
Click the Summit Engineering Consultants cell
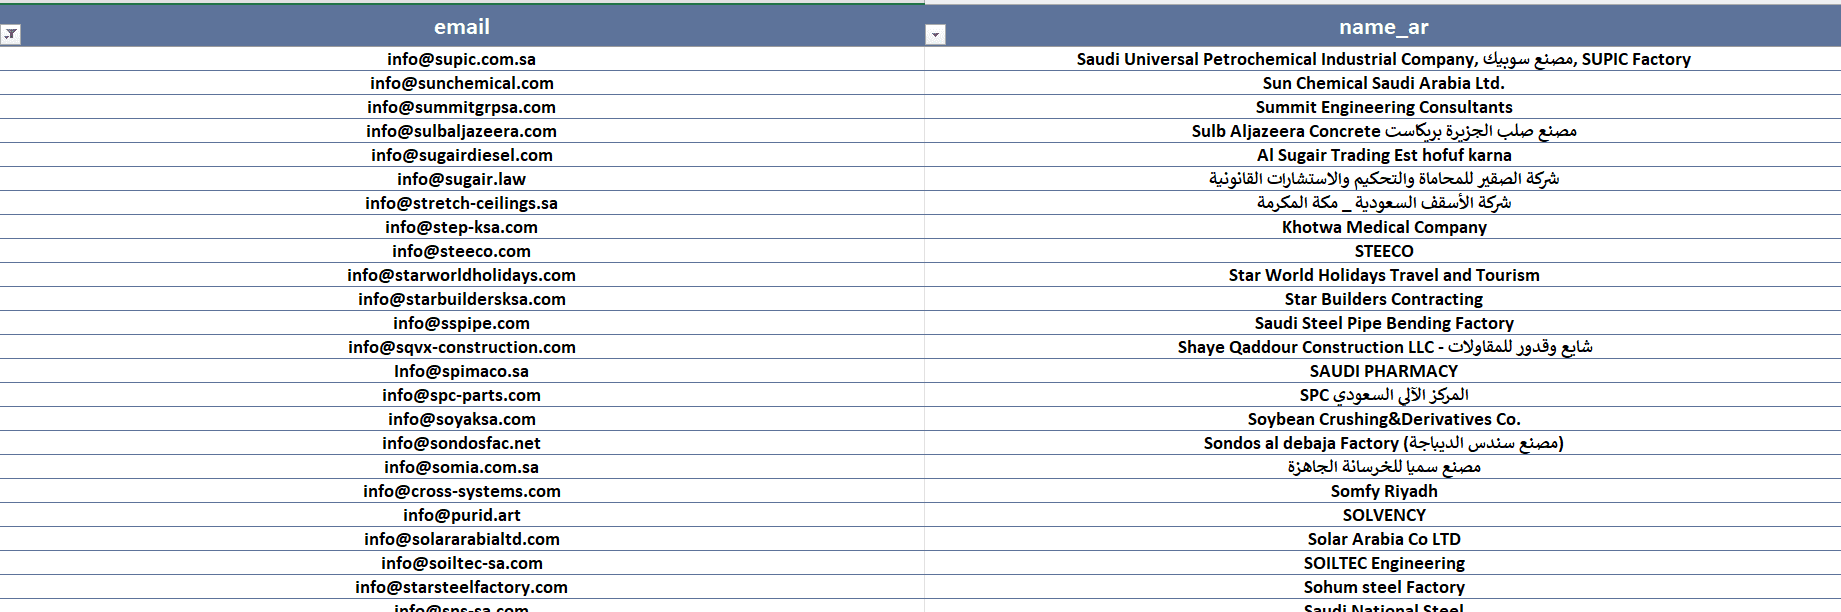[x=1383, y=107]
